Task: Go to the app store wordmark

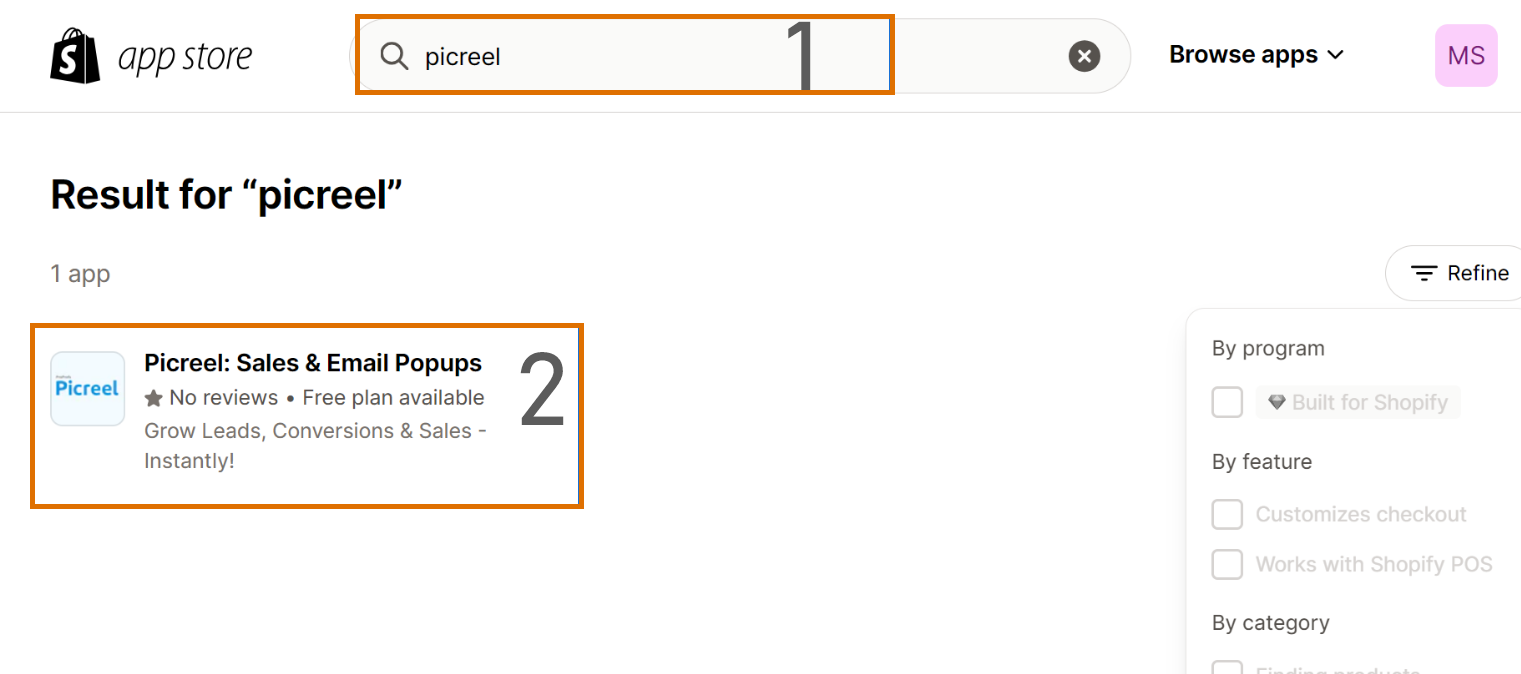Action: (185, 57)
